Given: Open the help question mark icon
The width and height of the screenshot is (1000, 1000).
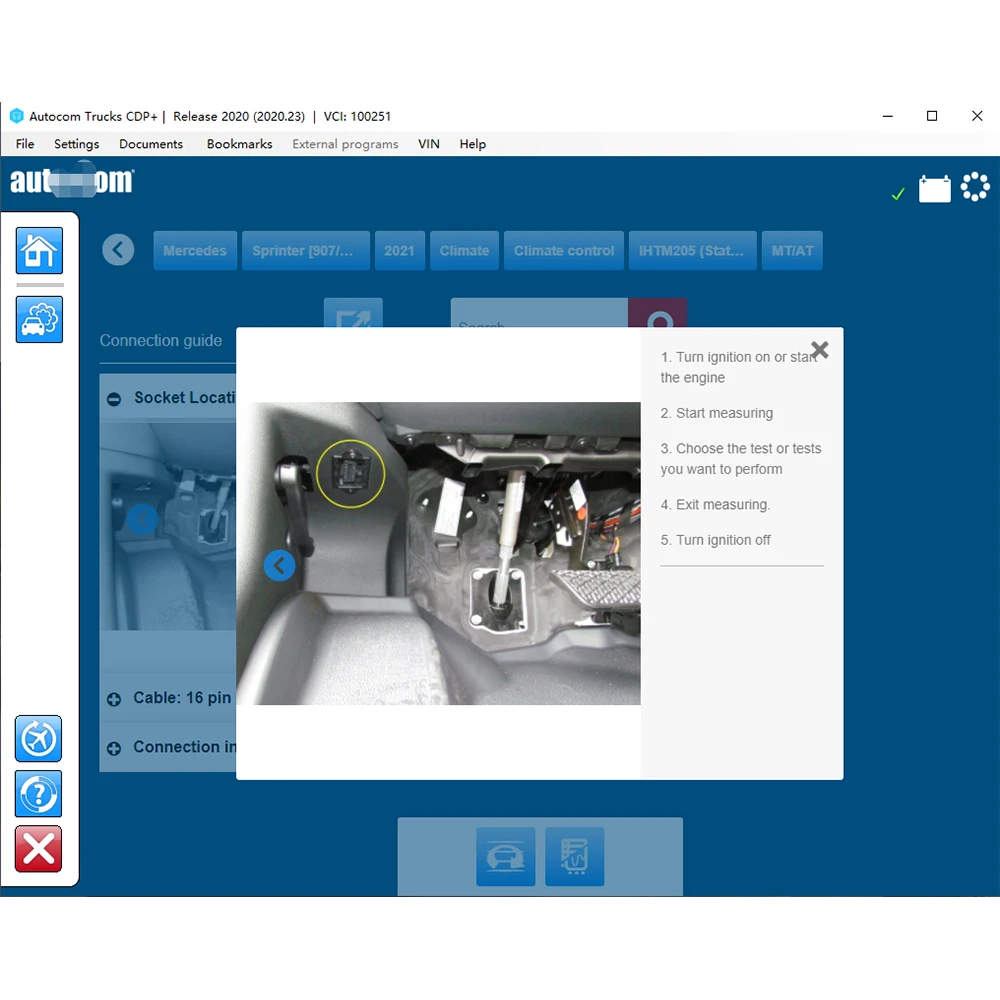Looking at the screenshot, I should click(38, 793).
